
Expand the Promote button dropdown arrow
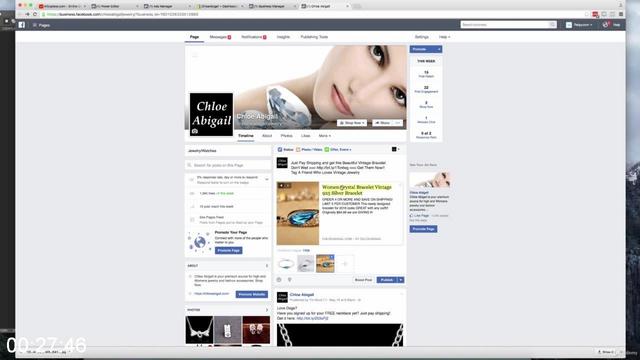click(439, 49)
